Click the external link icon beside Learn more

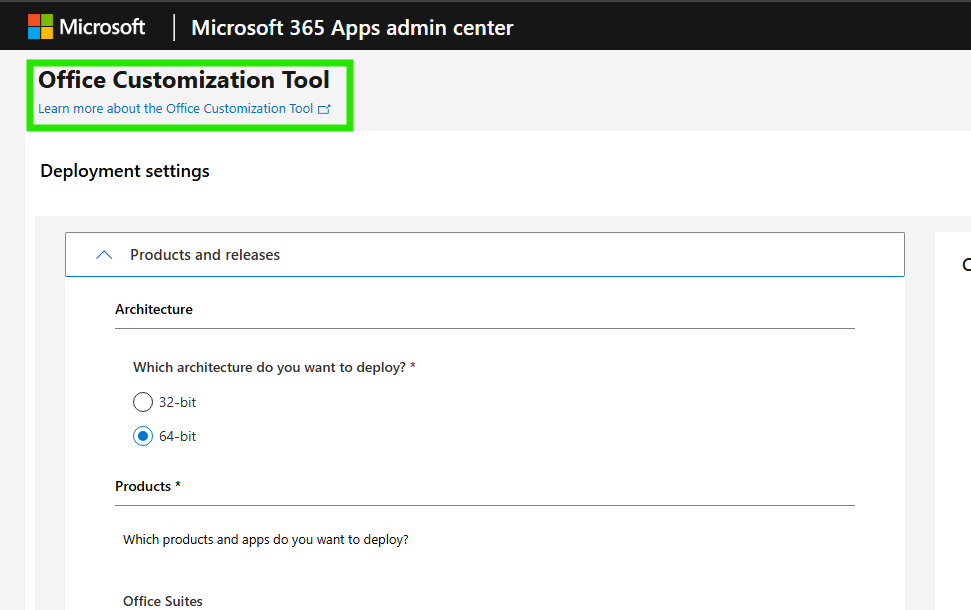(324, 110)
